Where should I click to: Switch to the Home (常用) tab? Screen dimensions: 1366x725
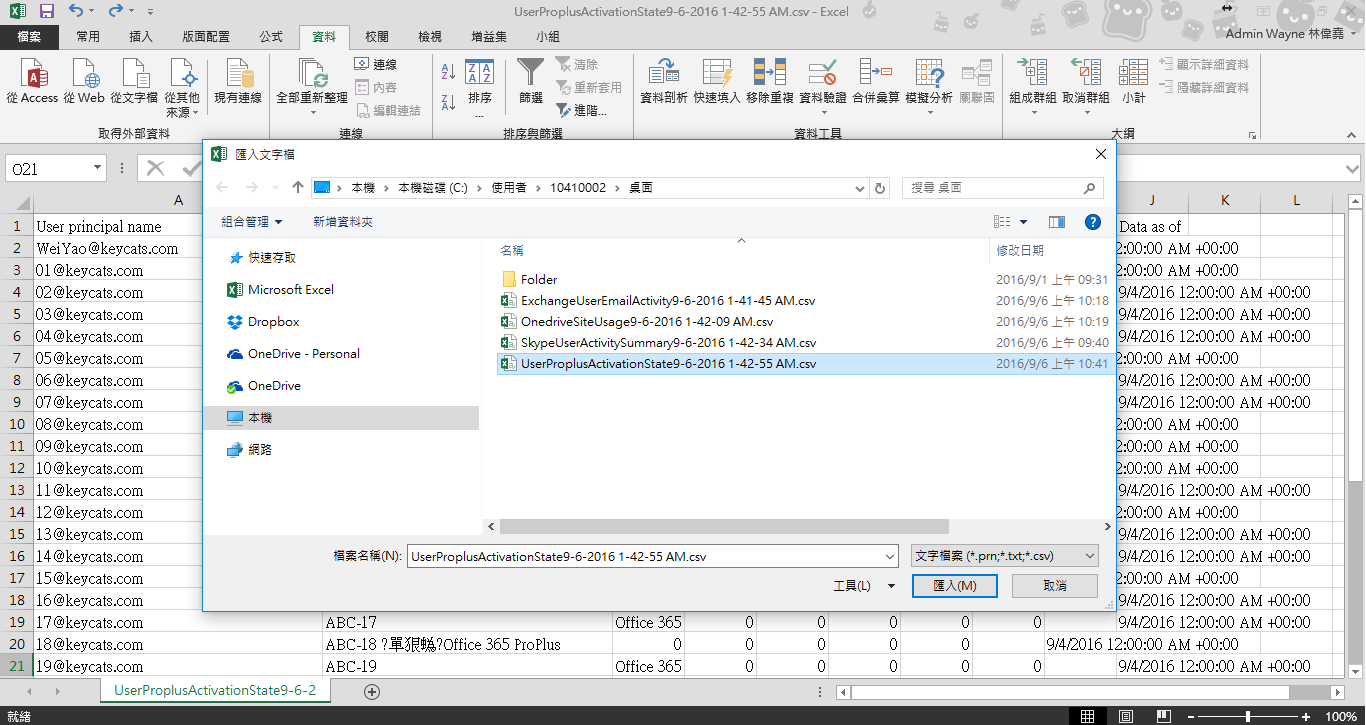(88, 36)
